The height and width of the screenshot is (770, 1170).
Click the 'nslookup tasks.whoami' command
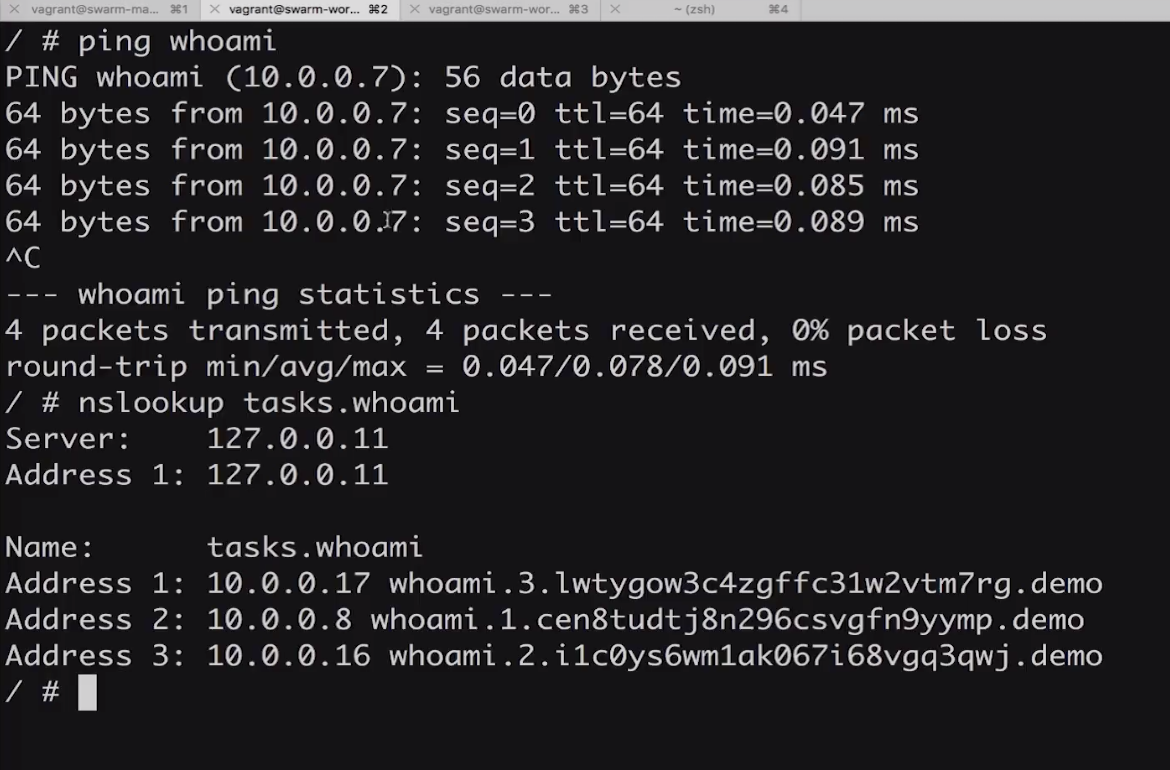(268, 402)
